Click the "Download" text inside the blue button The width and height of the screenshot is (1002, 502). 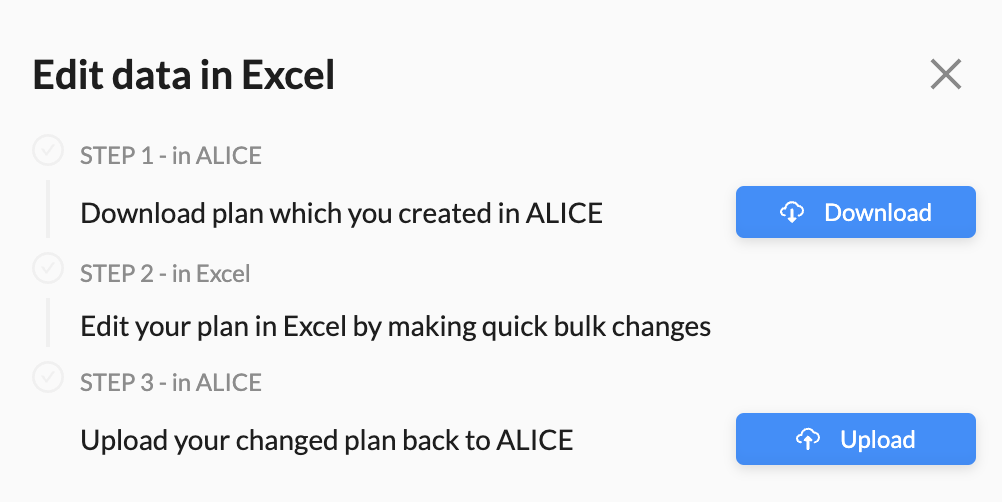[877, 213]
